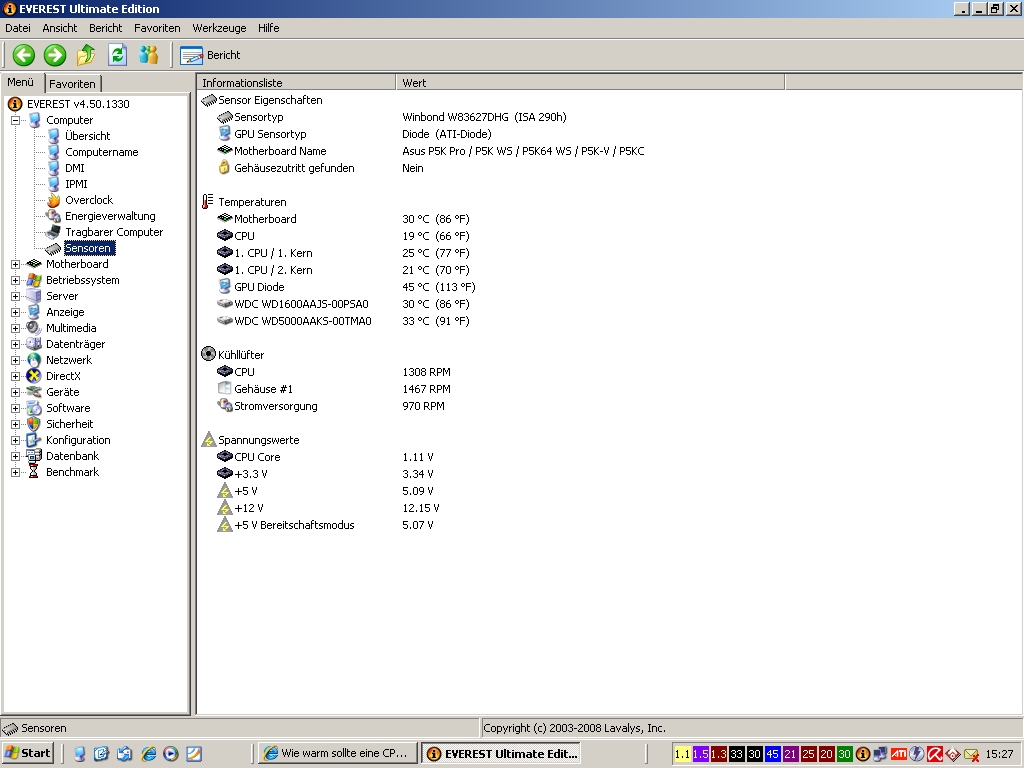Open the Bericht menu in the menu bar
Image resolution: width=1024 pixels, height=768 pixels.
106,28
